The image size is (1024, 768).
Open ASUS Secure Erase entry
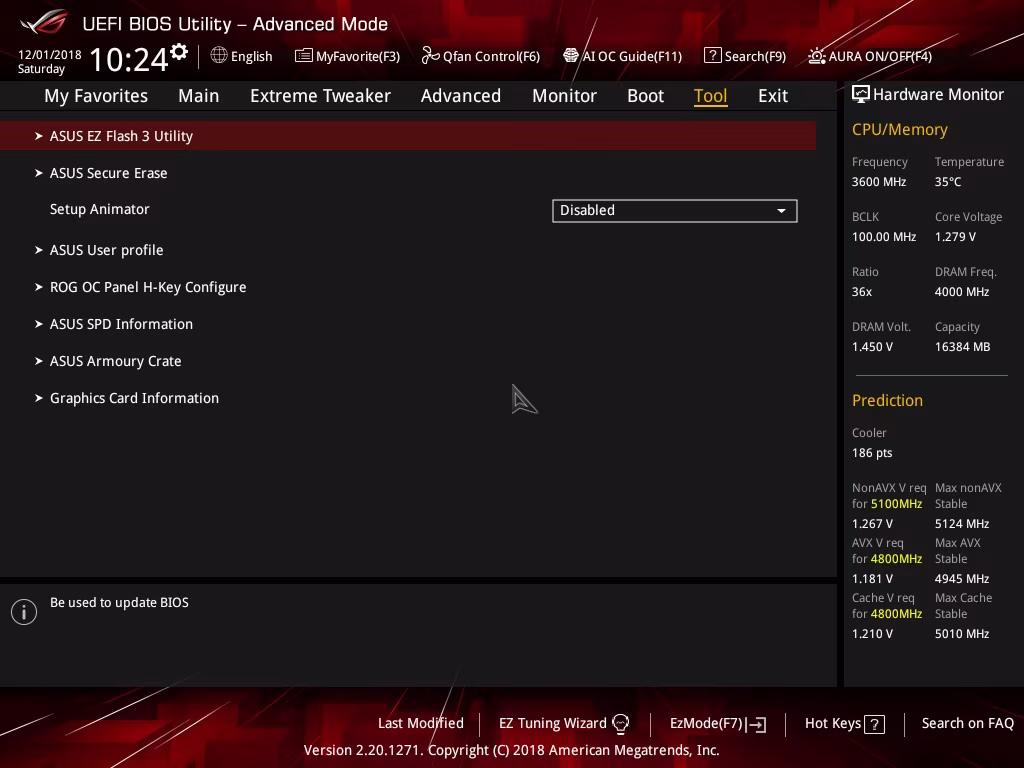[x=108, y=173]
